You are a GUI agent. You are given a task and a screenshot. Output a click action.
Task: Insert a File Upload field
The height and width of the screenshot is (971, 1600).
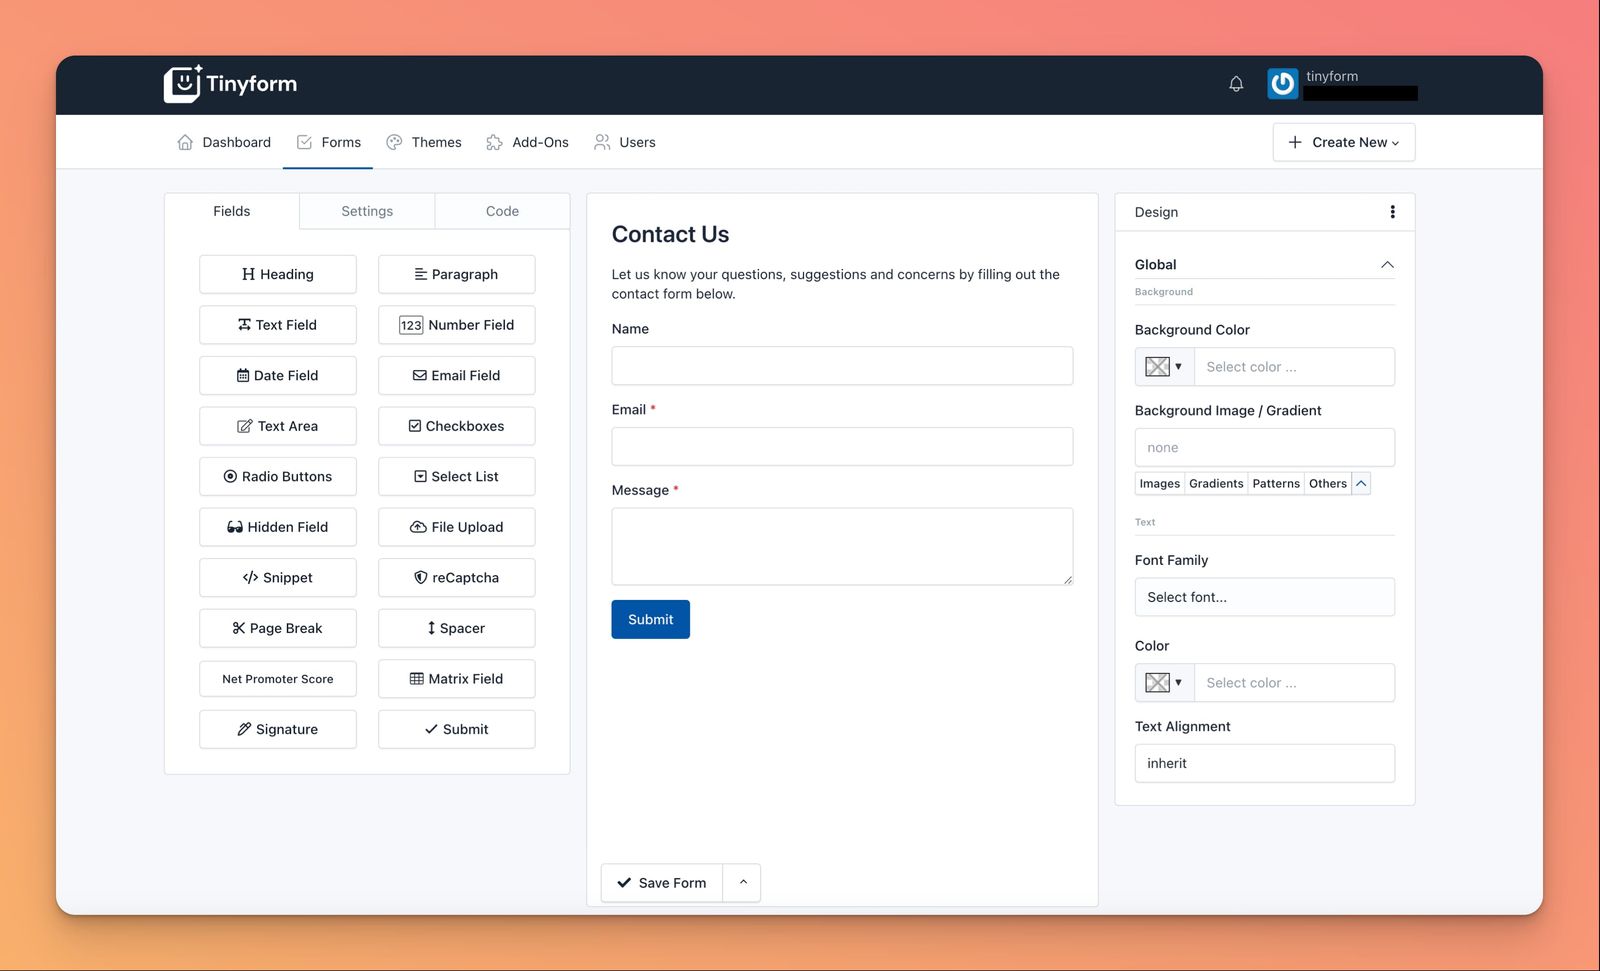[x=456, y=527]
